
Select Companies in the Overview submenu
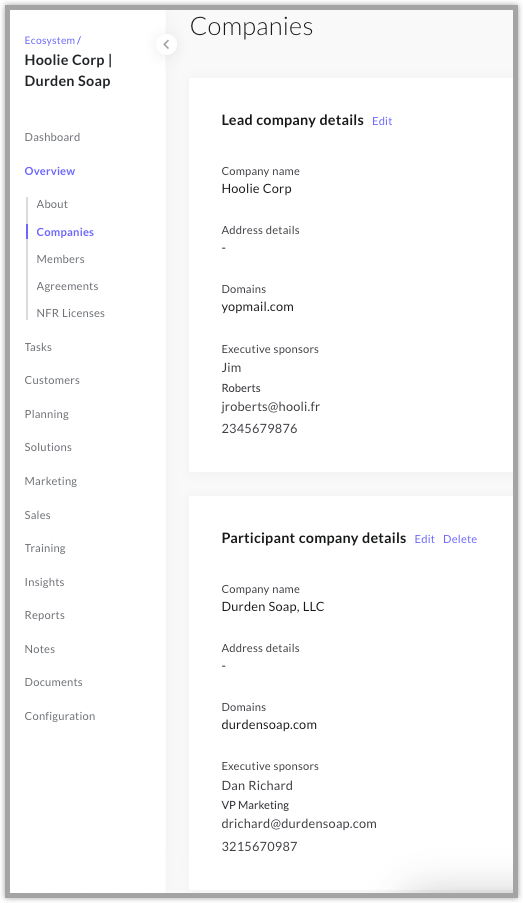coord(65,232)
